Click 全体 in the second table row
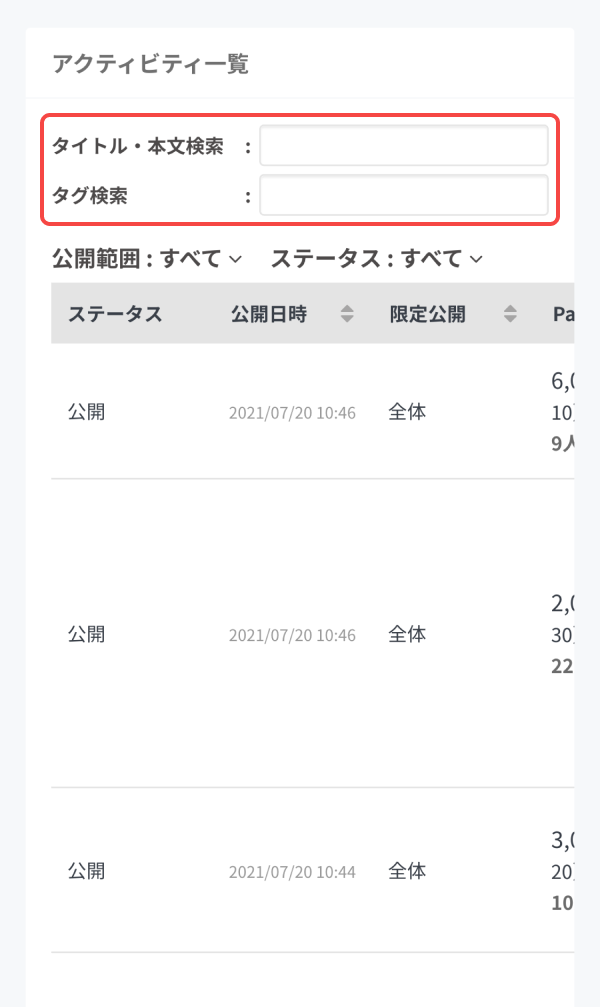Image resolution: width=600 pixels, height=1007 pixels. [x=407, y=634]
